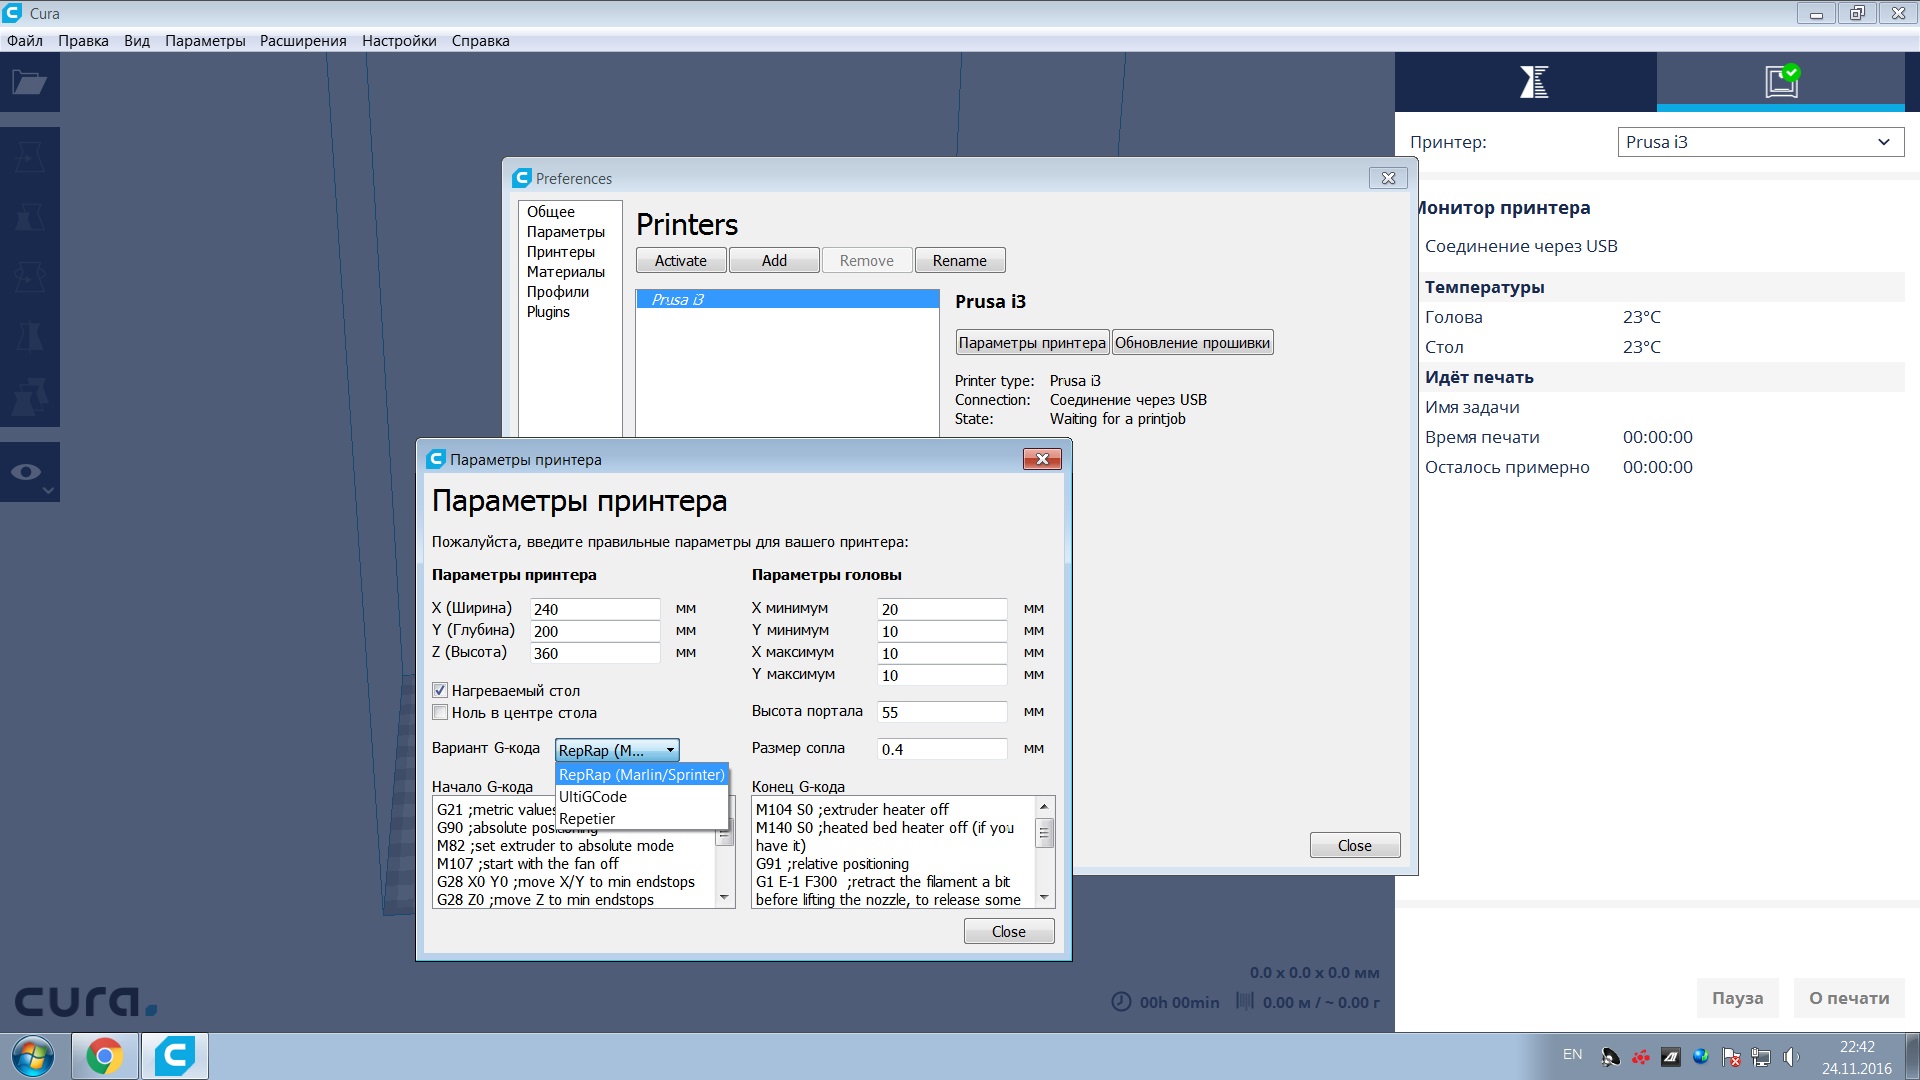Open the Расширения menu
Viewport: 1920px width, 1080px height.
click(303, 41)
